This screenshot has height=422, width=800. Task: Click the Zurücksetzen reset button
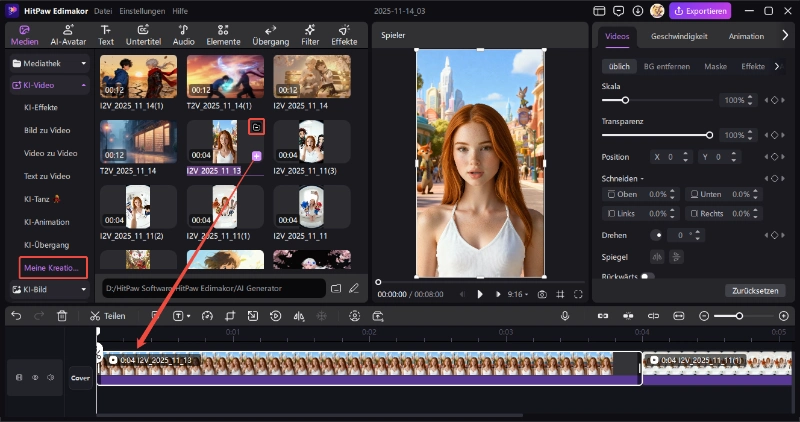(755, 290)
